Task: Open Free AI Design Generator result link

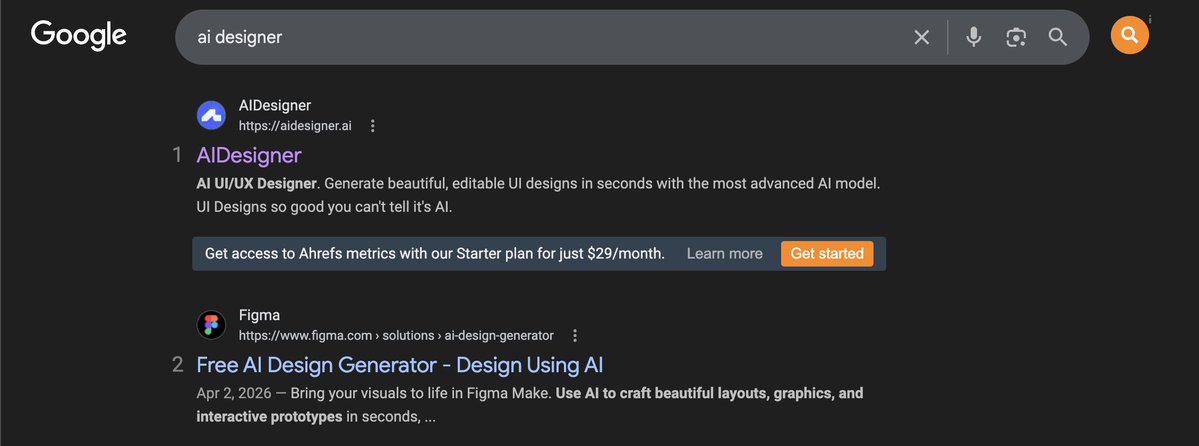Action: pyautogui.click(x=400, y=365)
